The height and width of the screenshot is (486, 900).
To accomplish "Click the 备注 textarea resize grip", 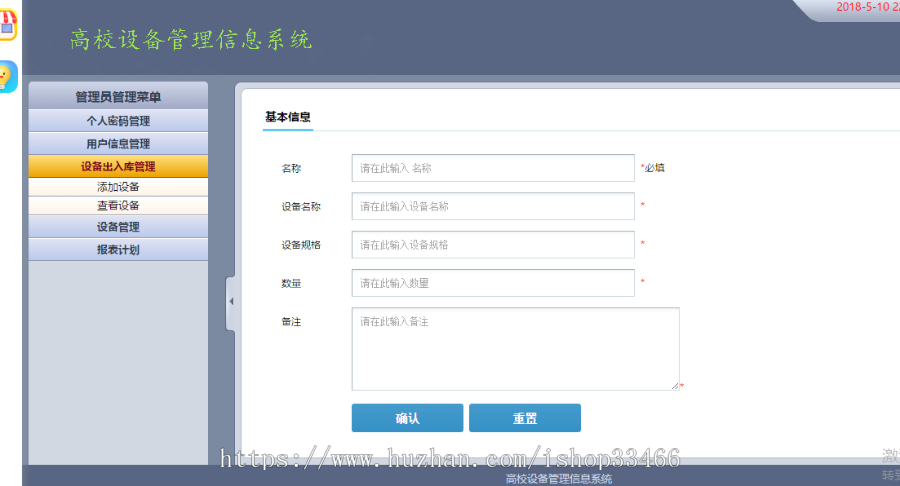I will pyautogui.click(x=675, y=386).
